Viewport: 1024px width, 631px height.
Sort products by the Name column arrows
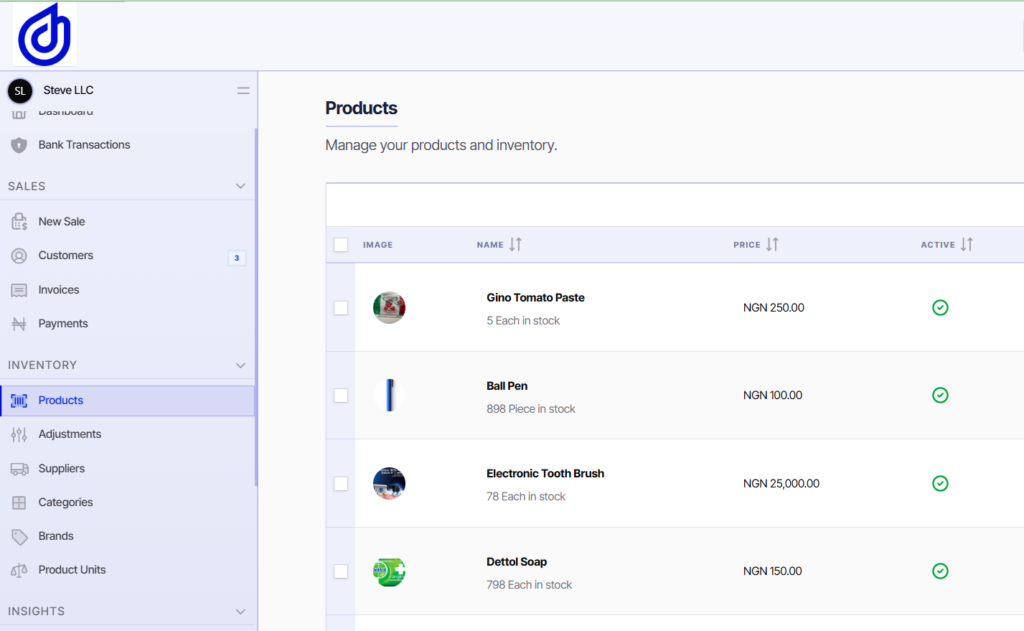[x=515, y=244]
